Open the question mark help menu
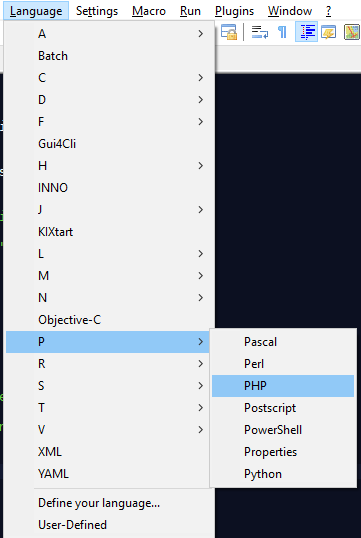The width and height of the screenshot is (361, 538). (328, 11)
